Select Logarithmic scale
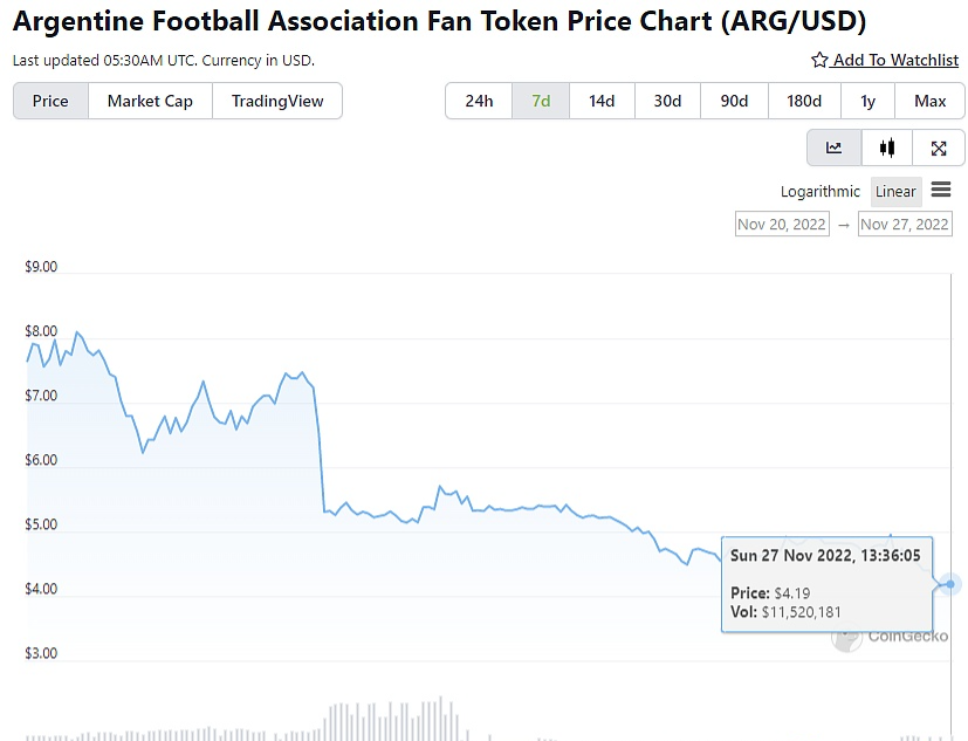 pyautogui.click(x=820, y=192)
